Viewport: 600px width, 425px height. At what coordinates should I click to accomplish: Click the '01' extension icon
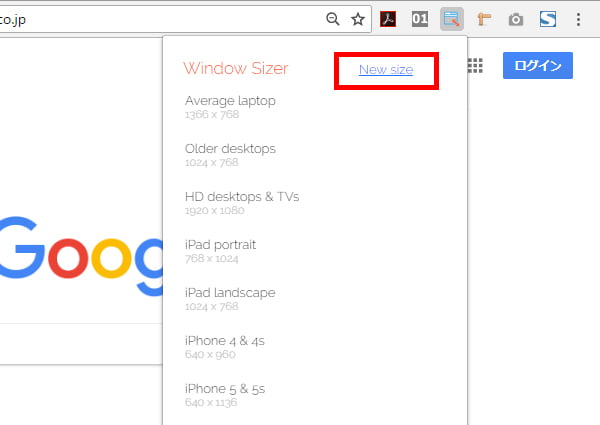421,19
